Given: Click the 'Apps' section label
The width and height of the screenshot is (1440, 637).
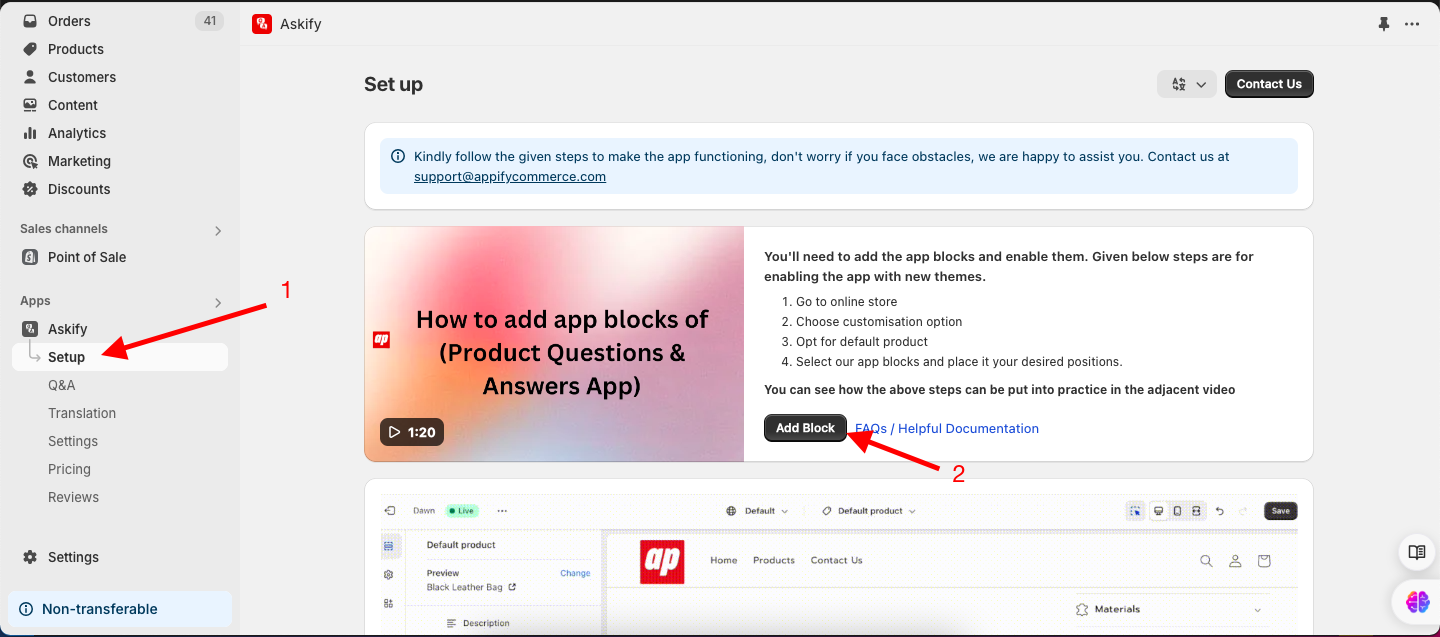Looking at the screenshot, I should [35, 301].
